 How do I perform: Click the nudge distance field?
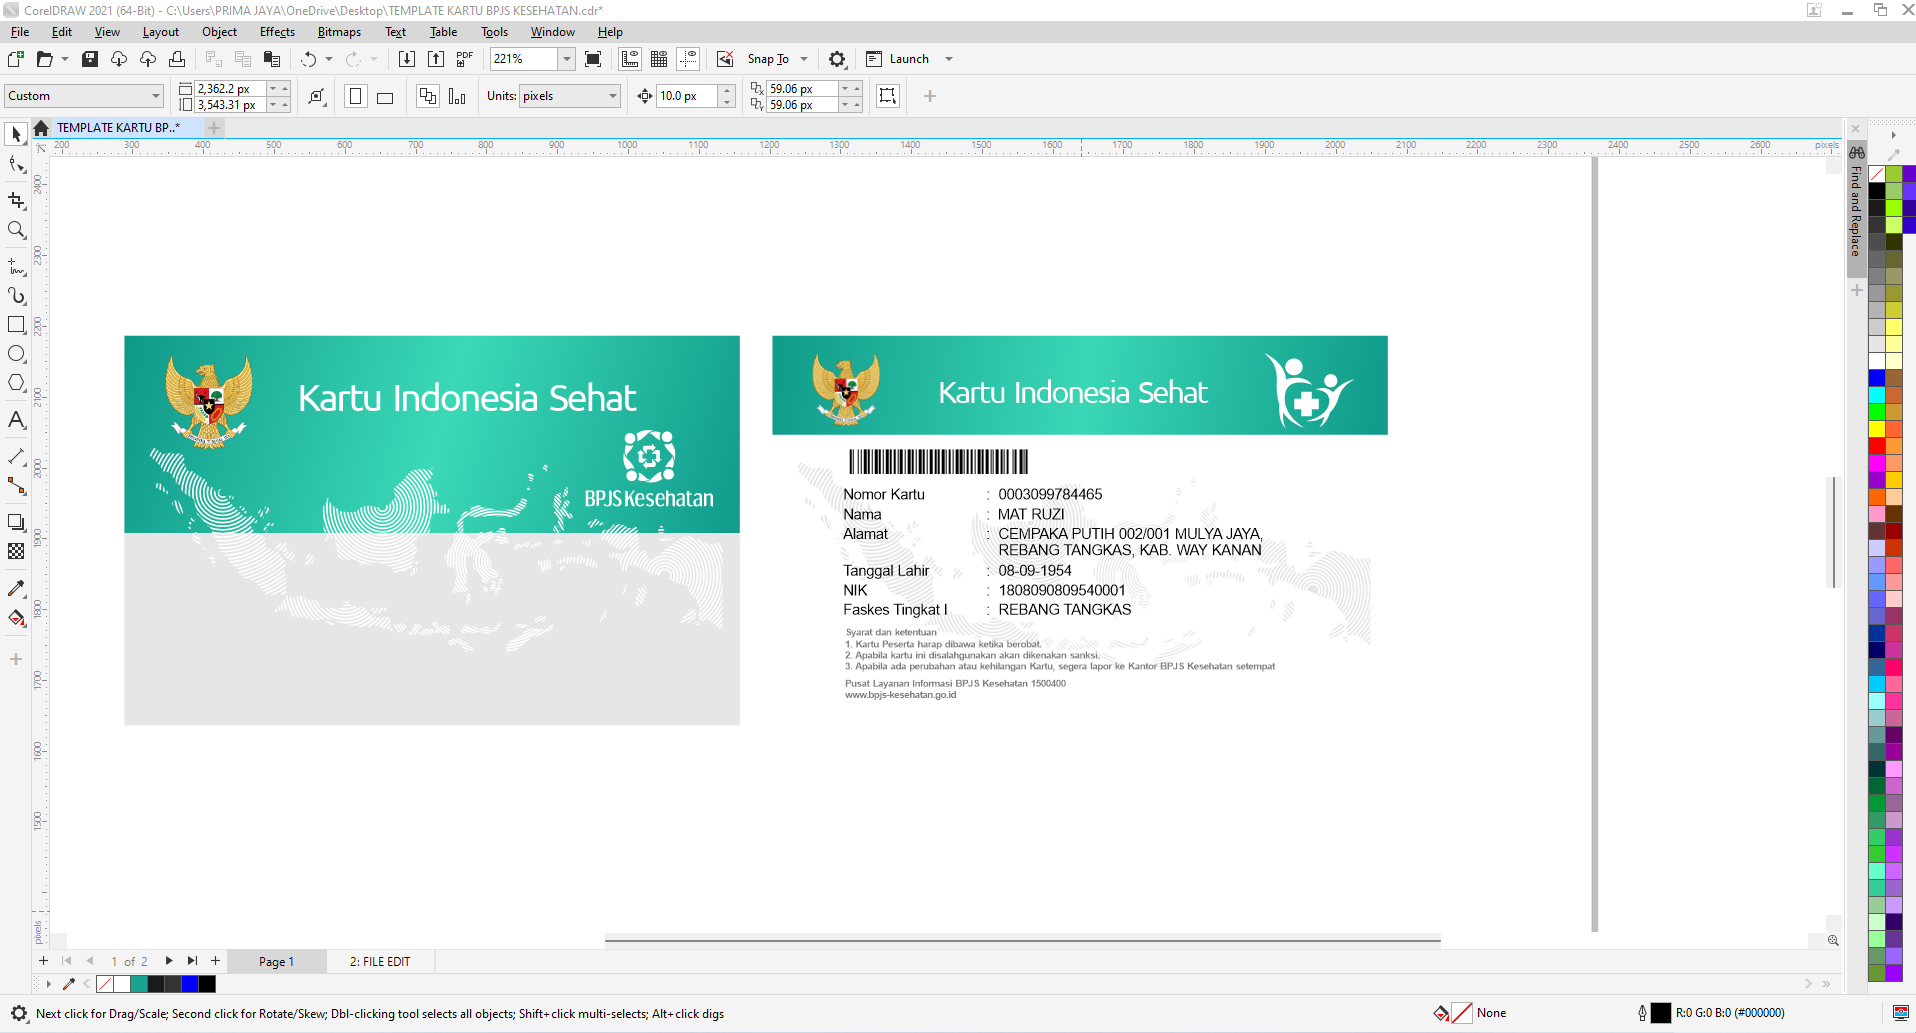(686, 96)
